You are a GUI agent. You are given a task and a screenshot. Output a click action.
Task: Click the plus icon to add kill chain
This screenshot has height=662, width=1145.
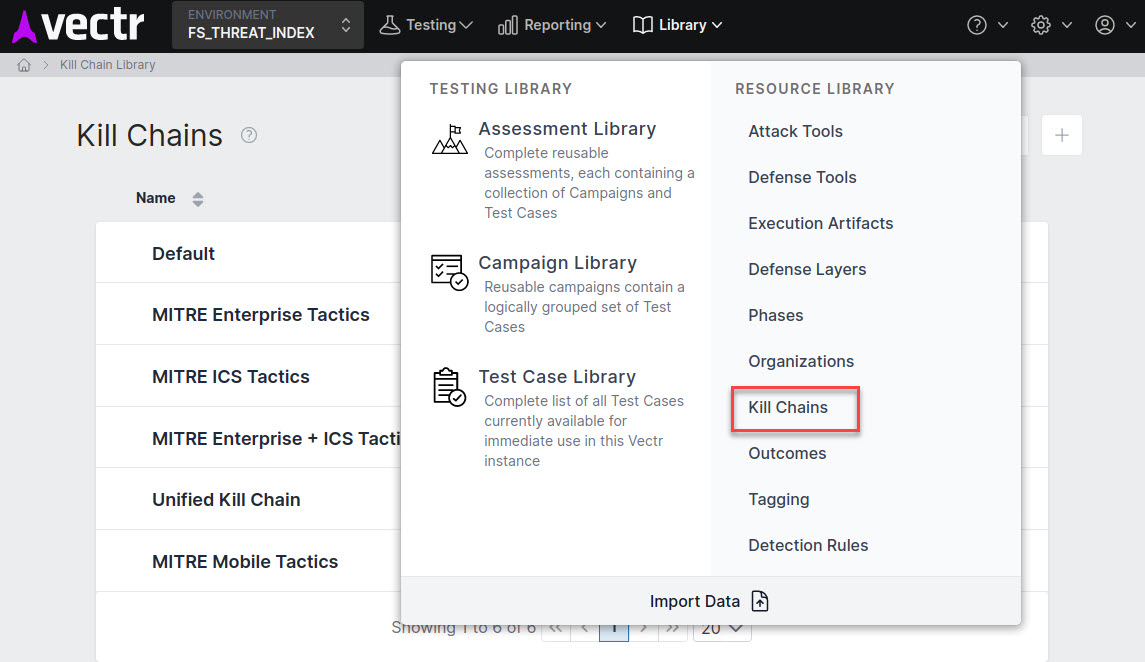click(1062, 135)
